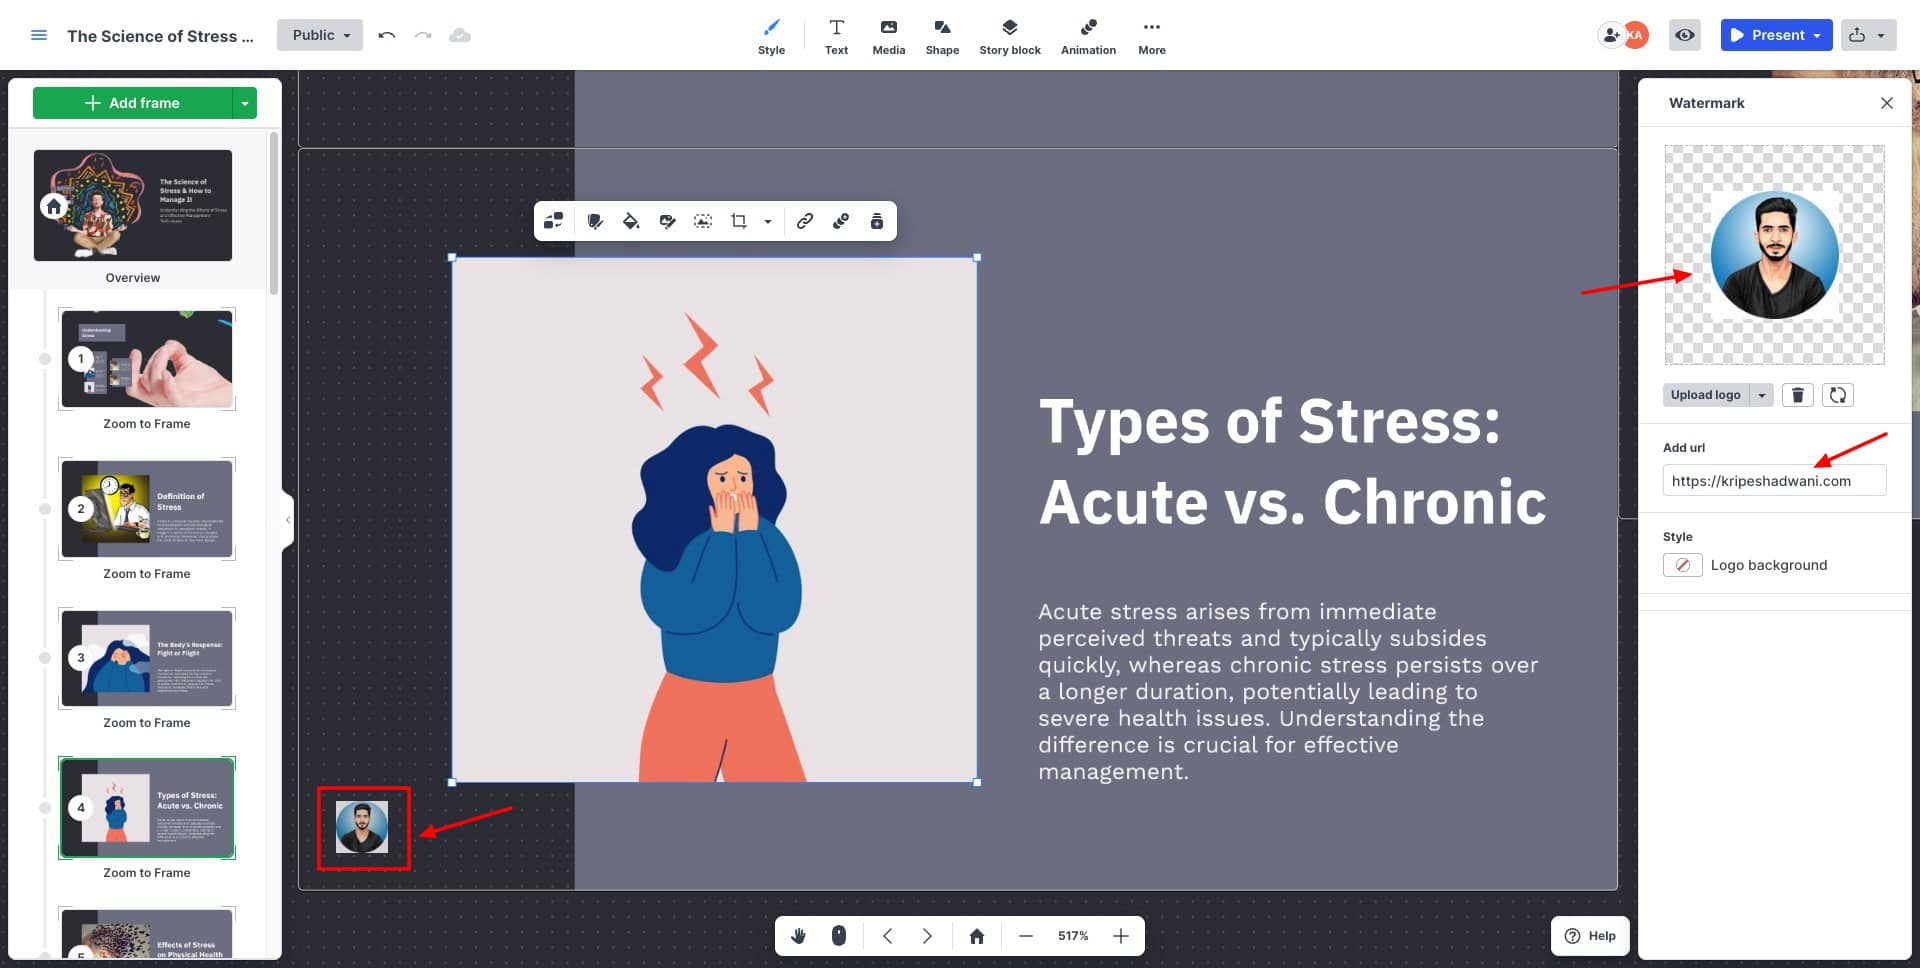Image resolution: width=1920 pixels, height=968 pixels.
Task: Expand the Public visibility dropdown
Action: (x=320, y=35)
